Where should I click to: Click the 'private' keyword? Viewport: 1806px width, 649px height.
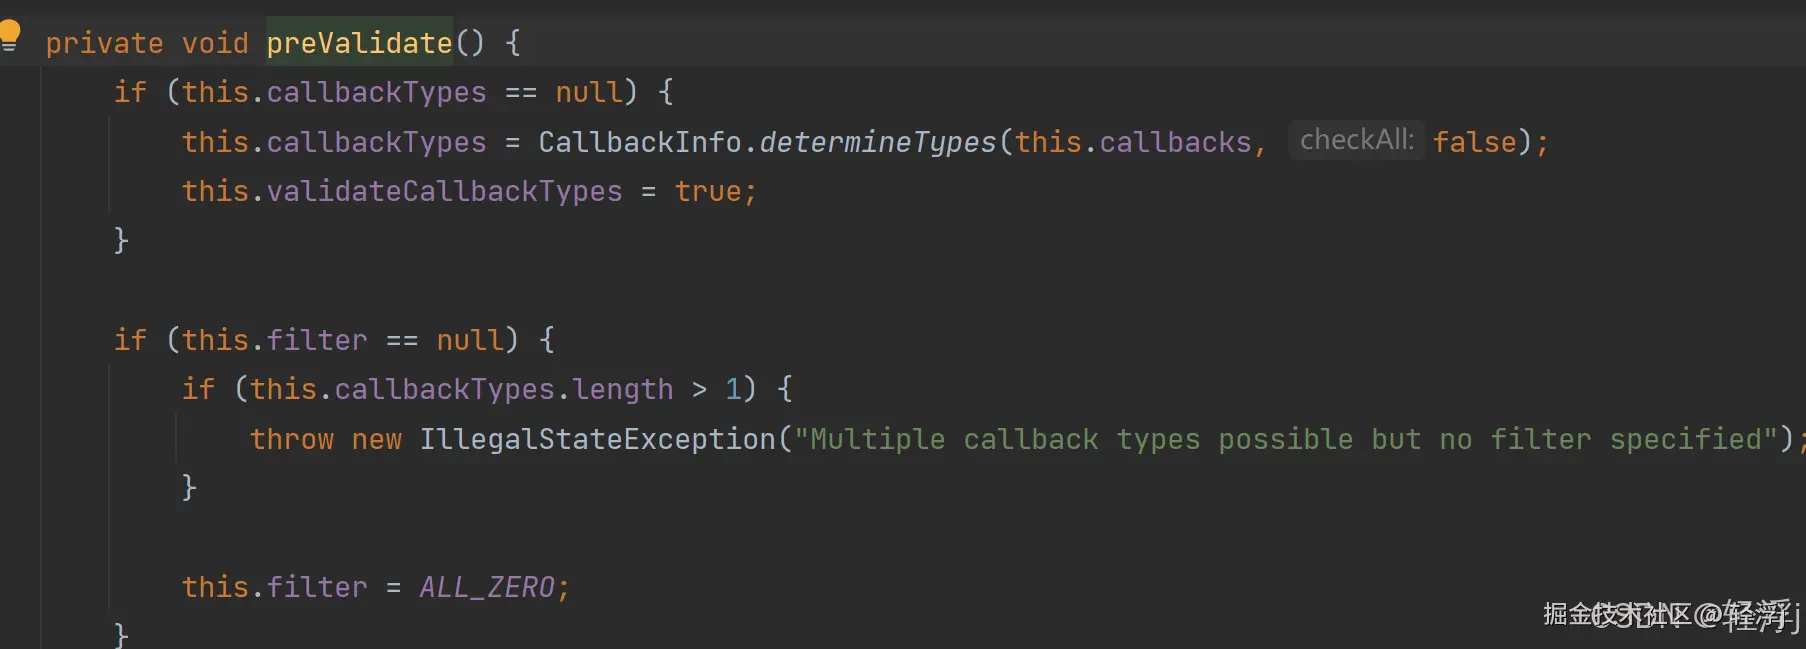point(104,43)
